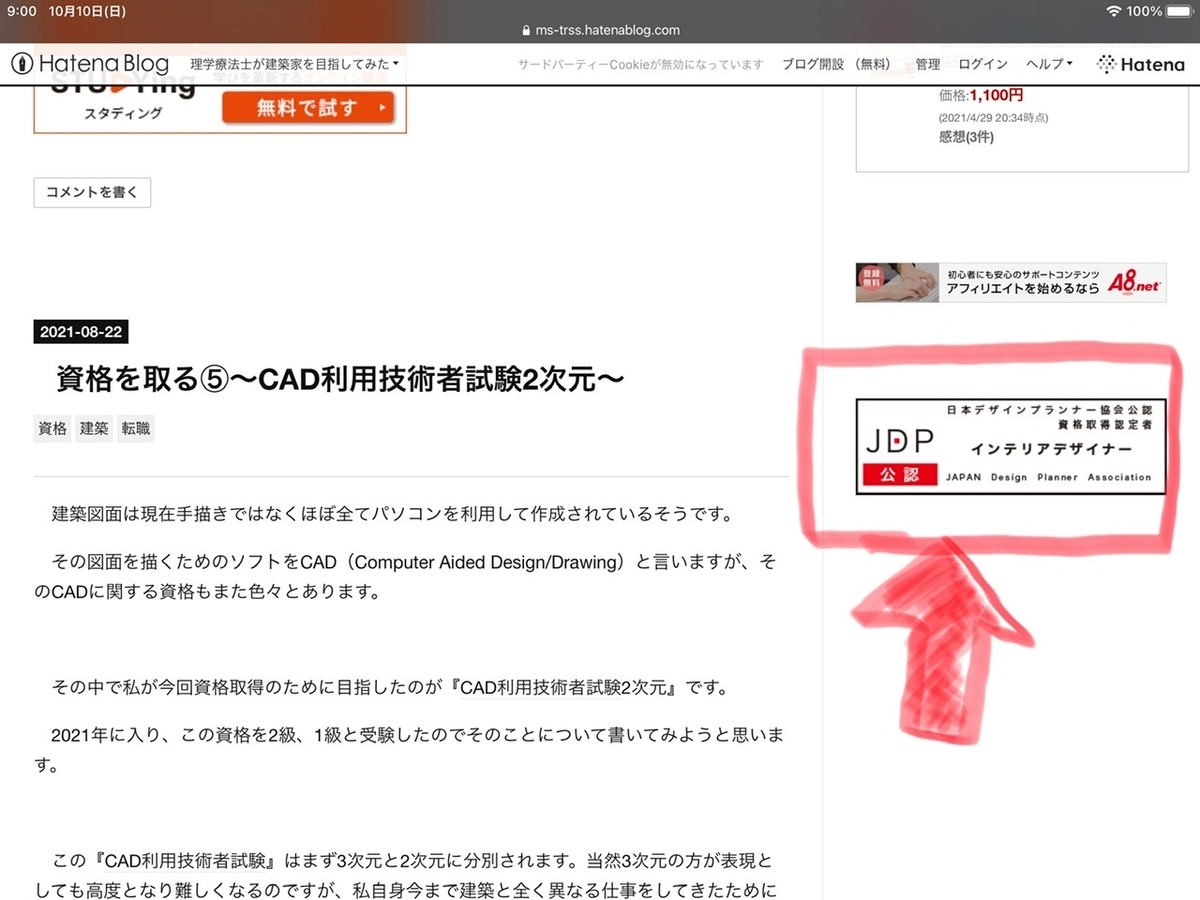1200x900 pixels.
Task: Tap the ms-trss.hatenablog.com address bar
Action: pyautogui.click(x=600, y=30)
